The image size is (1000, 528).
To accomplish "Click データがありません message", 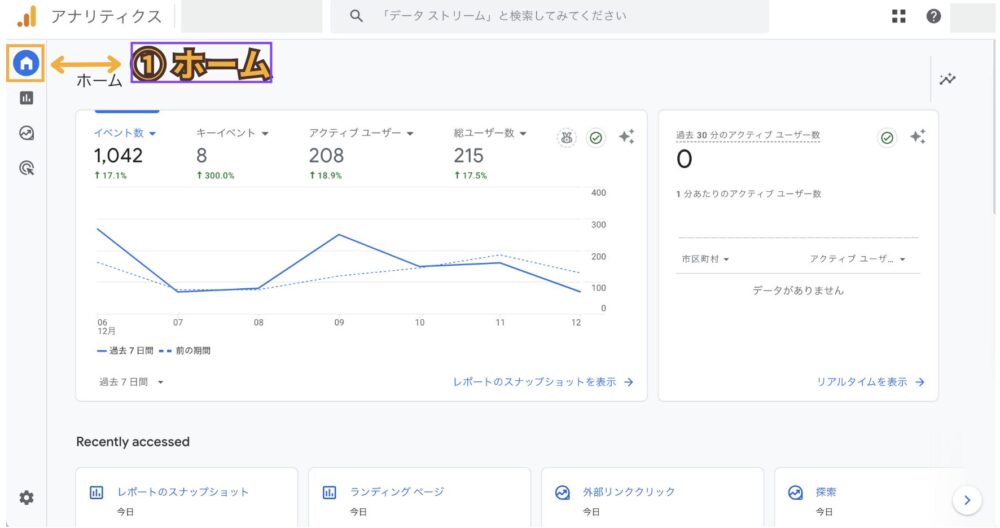I will pyautogui.click(x=798, y=291).
